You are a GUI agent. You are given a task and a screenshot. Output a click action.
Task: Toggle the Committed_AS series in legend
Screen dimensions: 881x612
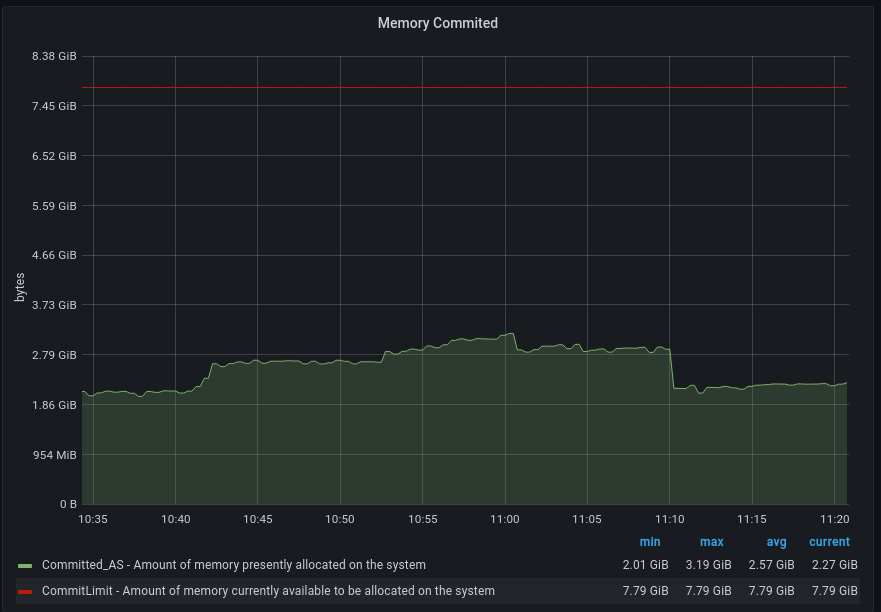point(234,565)
